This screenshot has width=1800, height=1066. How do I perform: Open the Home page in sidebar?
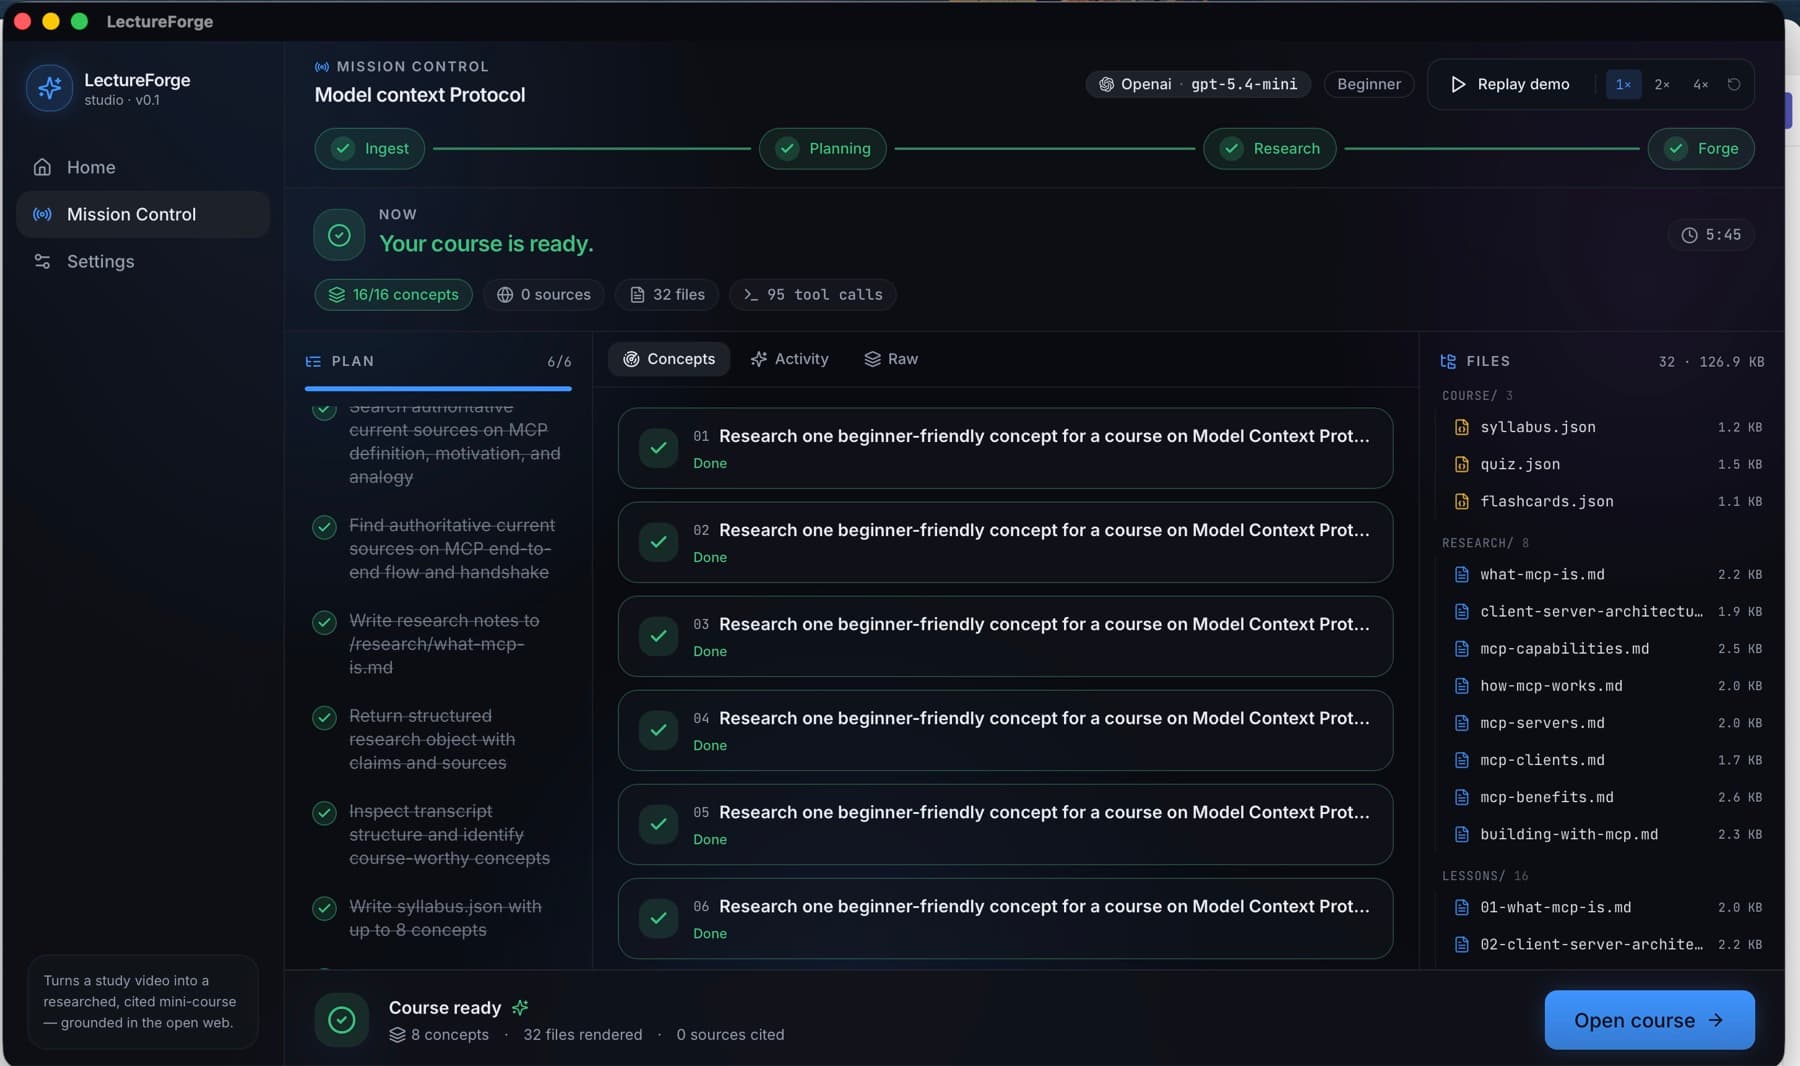pyautogui.click(x=143, y=167)
